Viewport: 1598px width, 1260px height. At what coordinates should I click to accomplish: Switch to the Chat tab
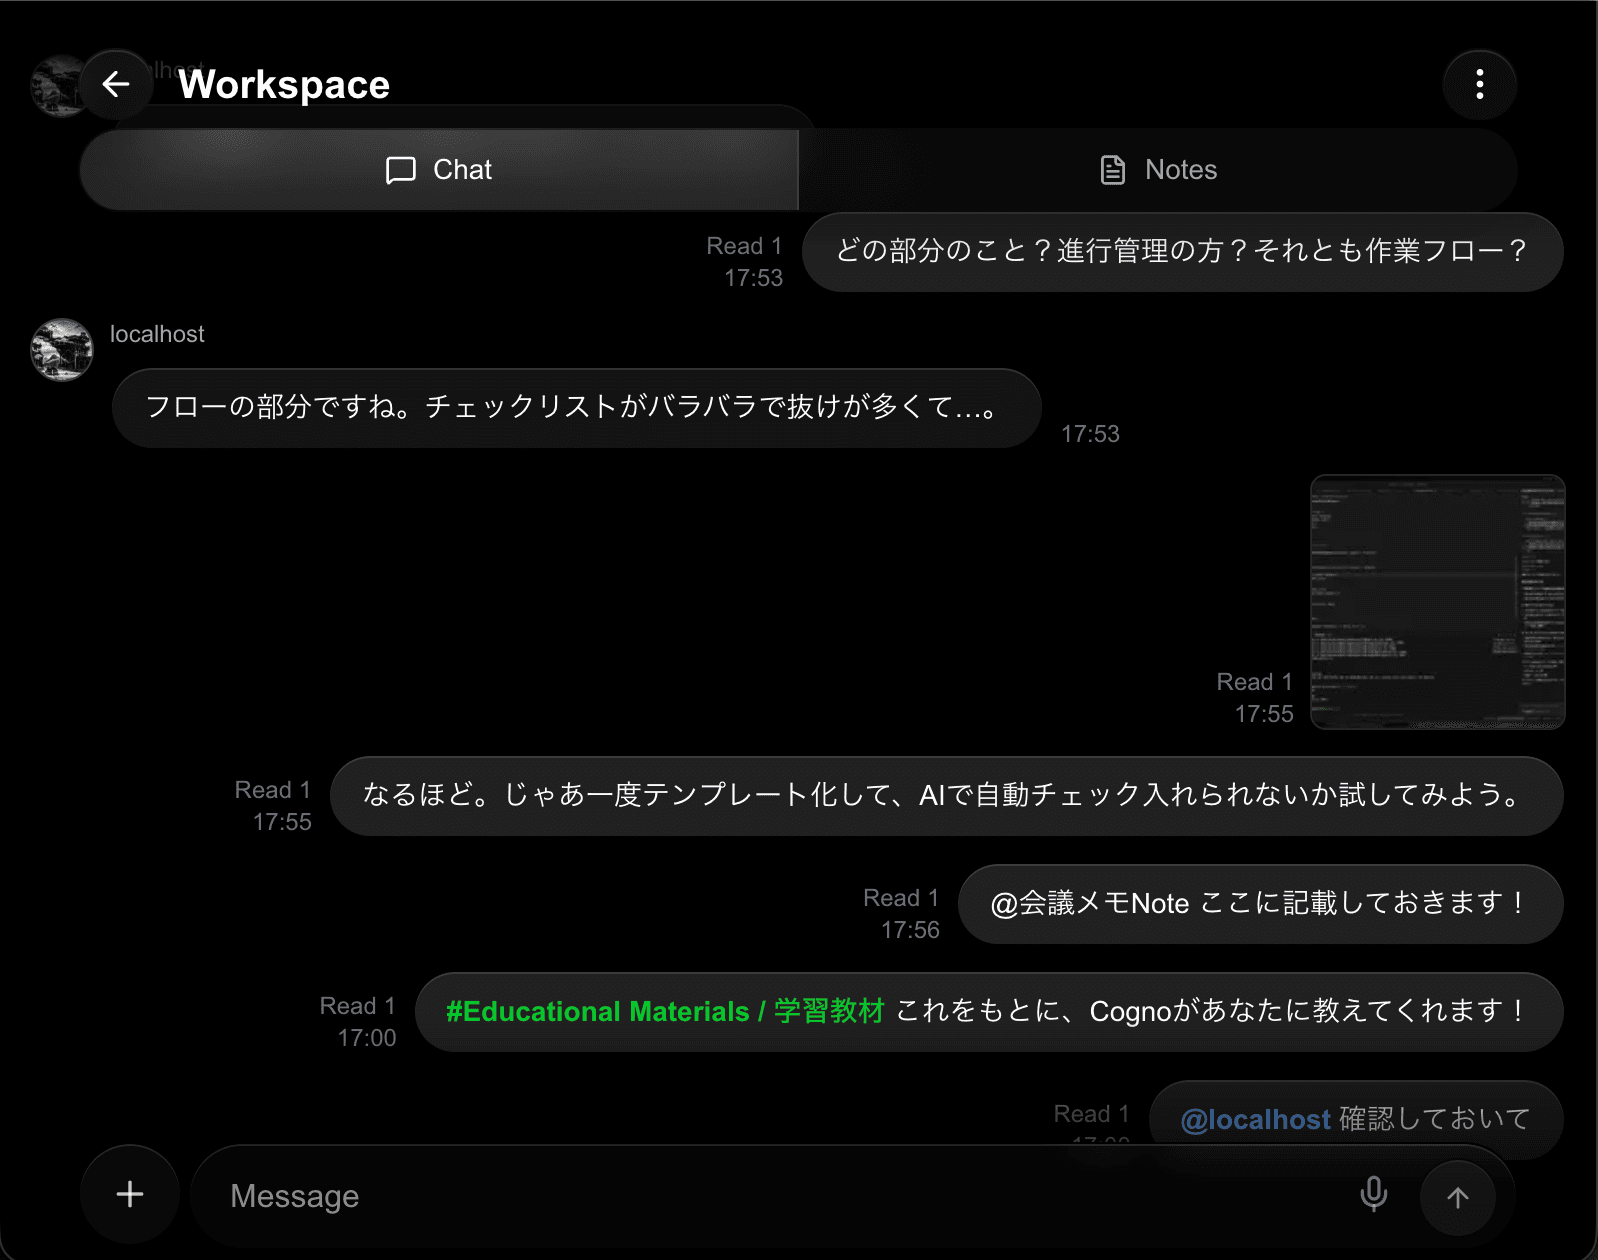click(x=439, y=170)
